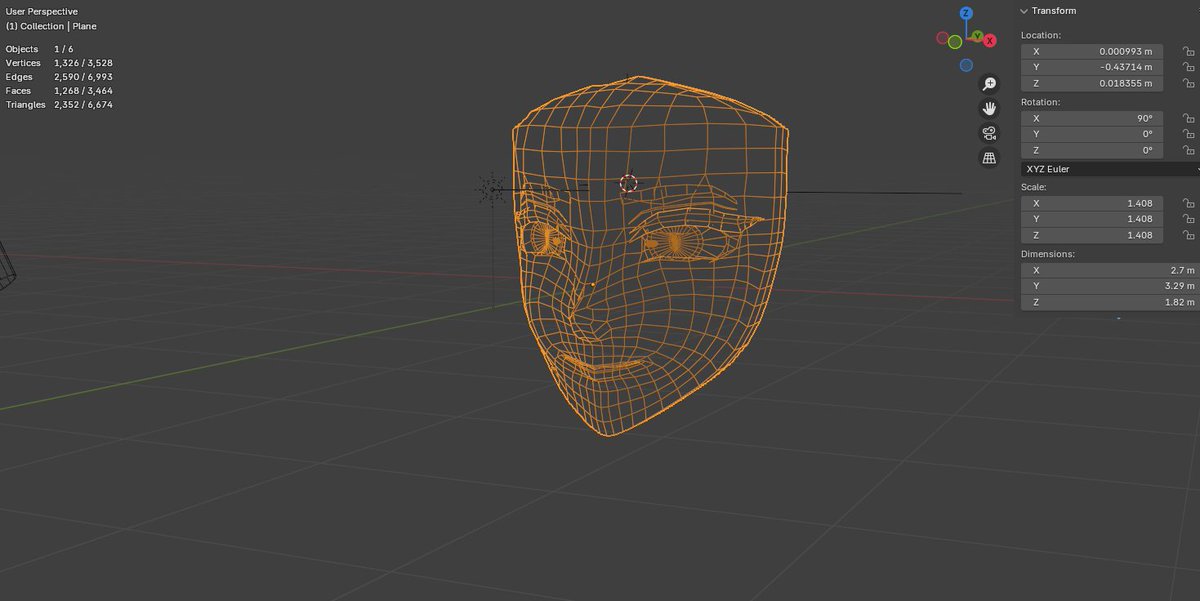Click the zoom magnifier viewport button

[989, 84]
